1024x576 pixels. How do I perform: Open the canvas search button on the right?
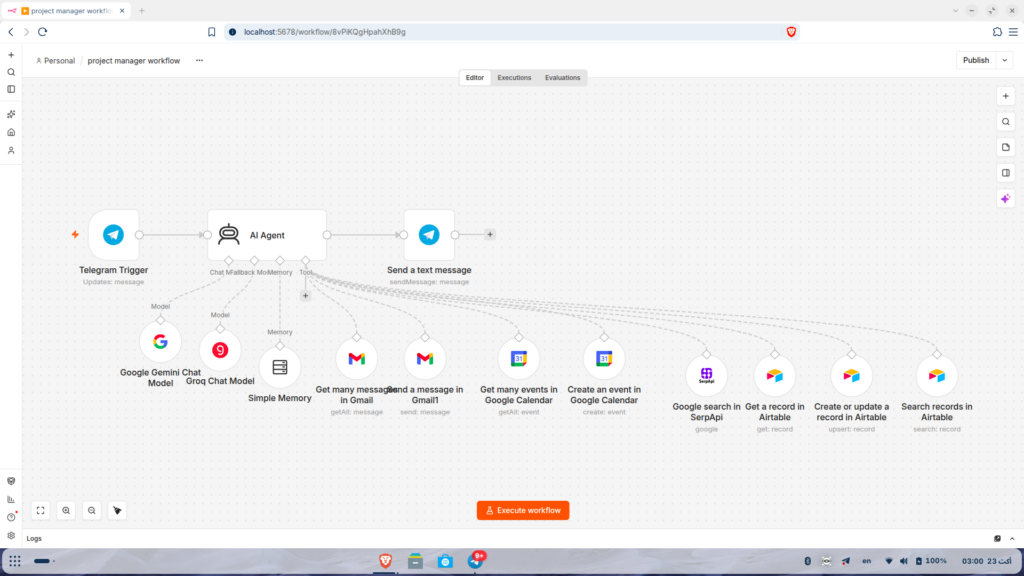(x=1006, y=121)
